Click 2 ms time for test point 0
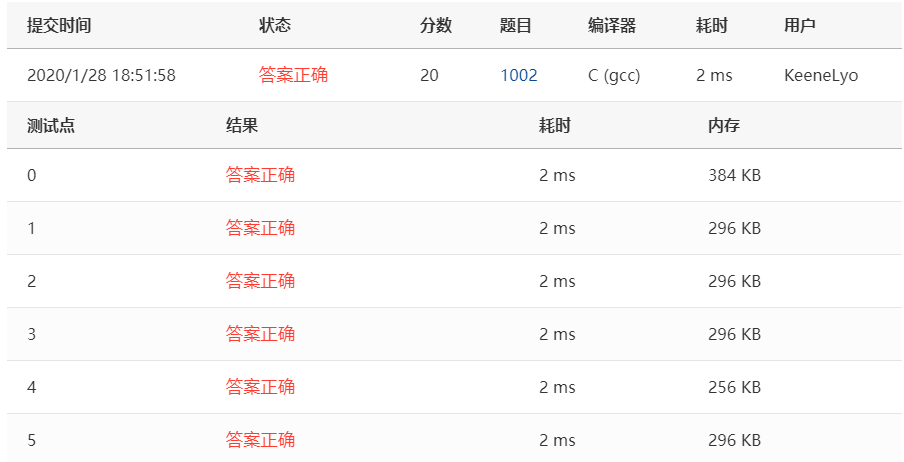 558,175
